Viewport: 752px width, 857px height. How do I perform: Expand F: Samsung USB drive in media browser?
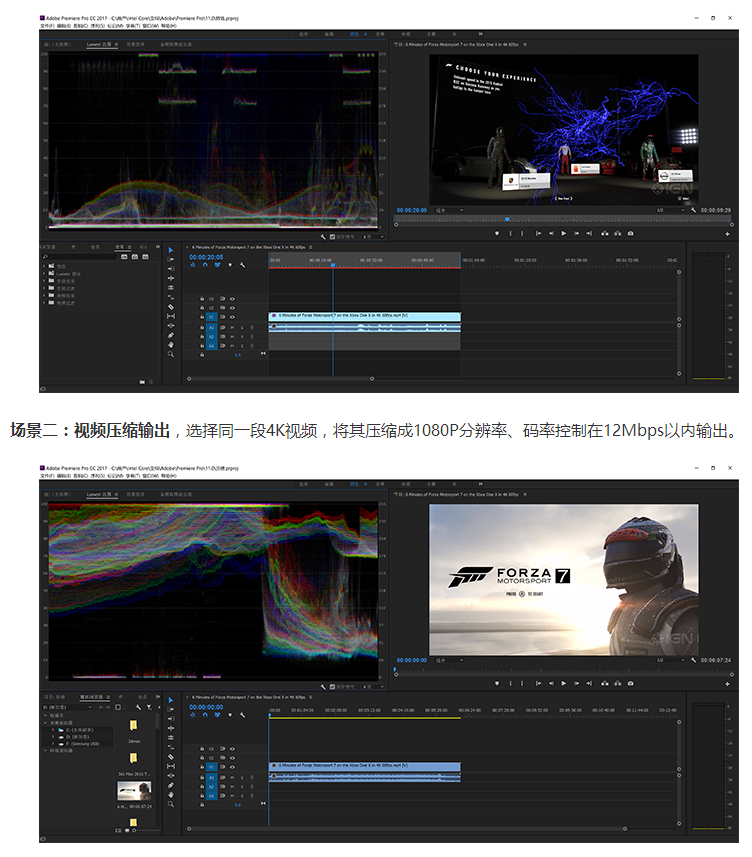coord(54,744)
